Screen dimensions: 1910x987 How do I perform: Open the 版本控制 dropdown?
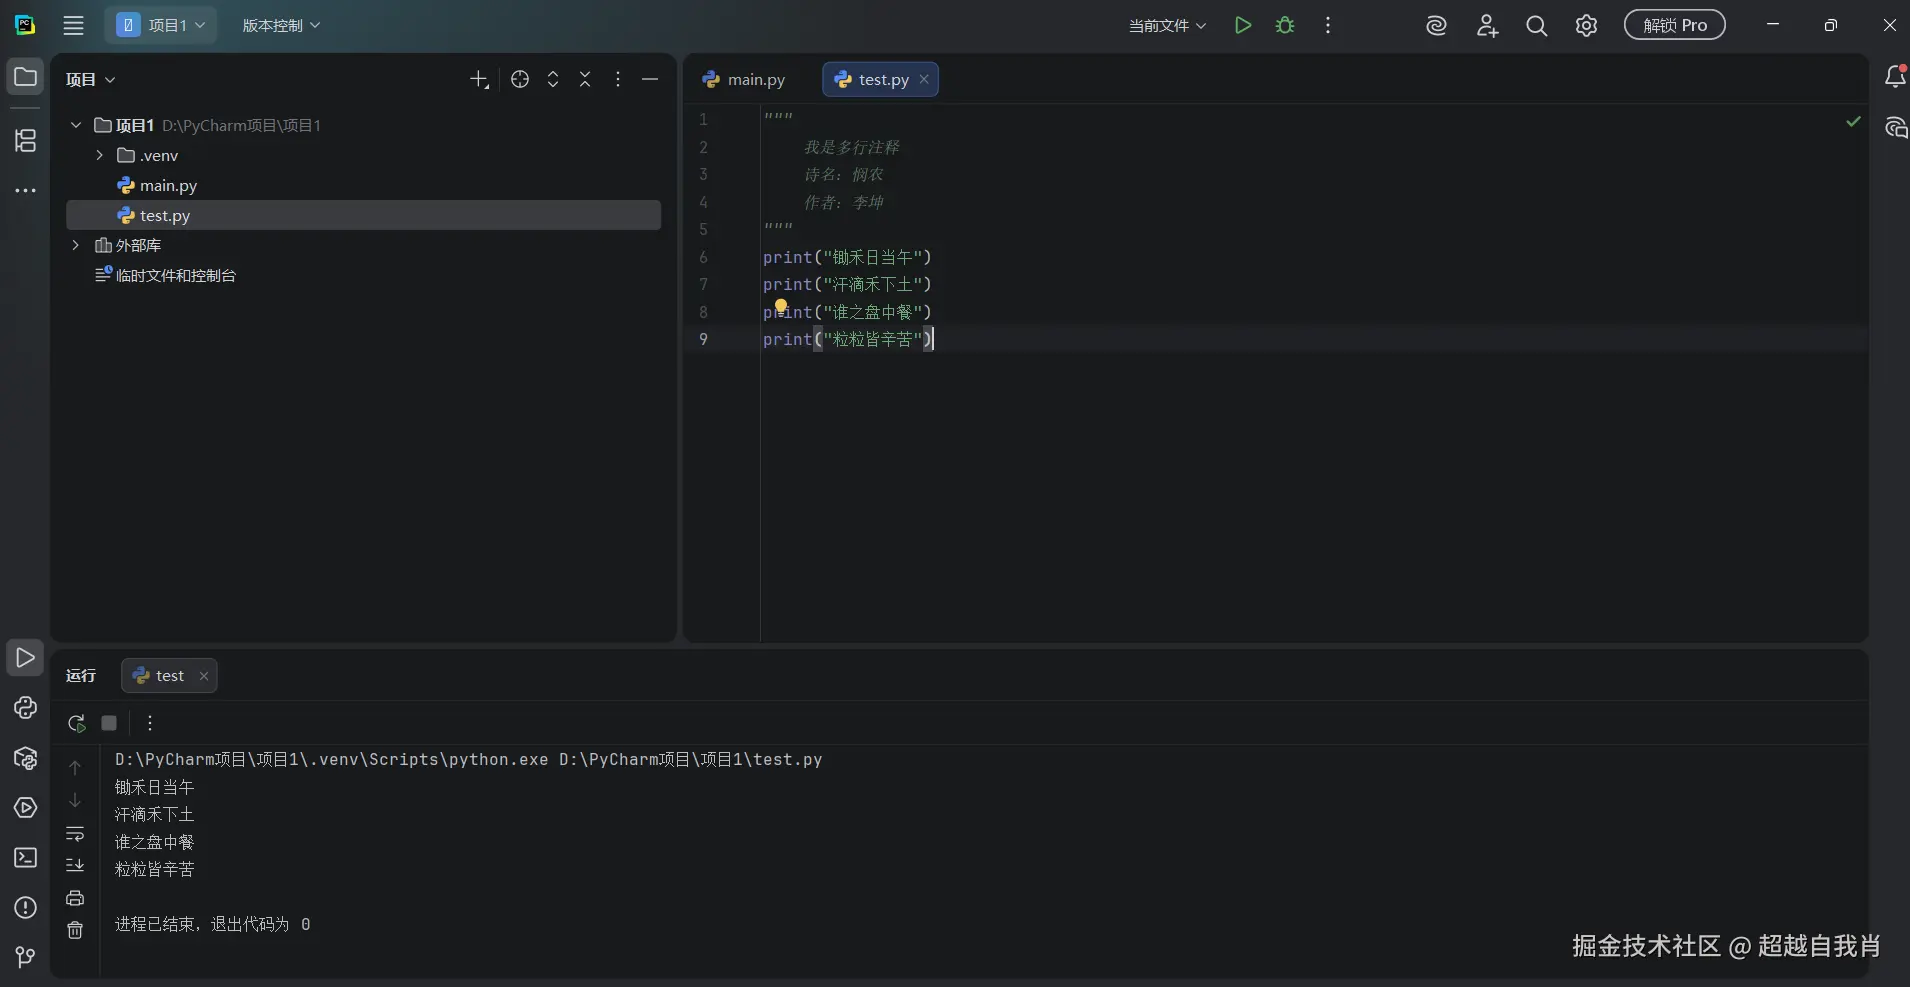point(281,25)
